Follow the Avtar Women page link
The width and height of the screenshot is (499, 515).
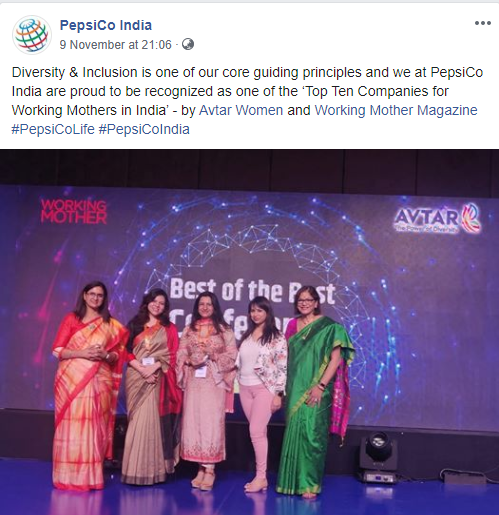[x=241, y=110]
